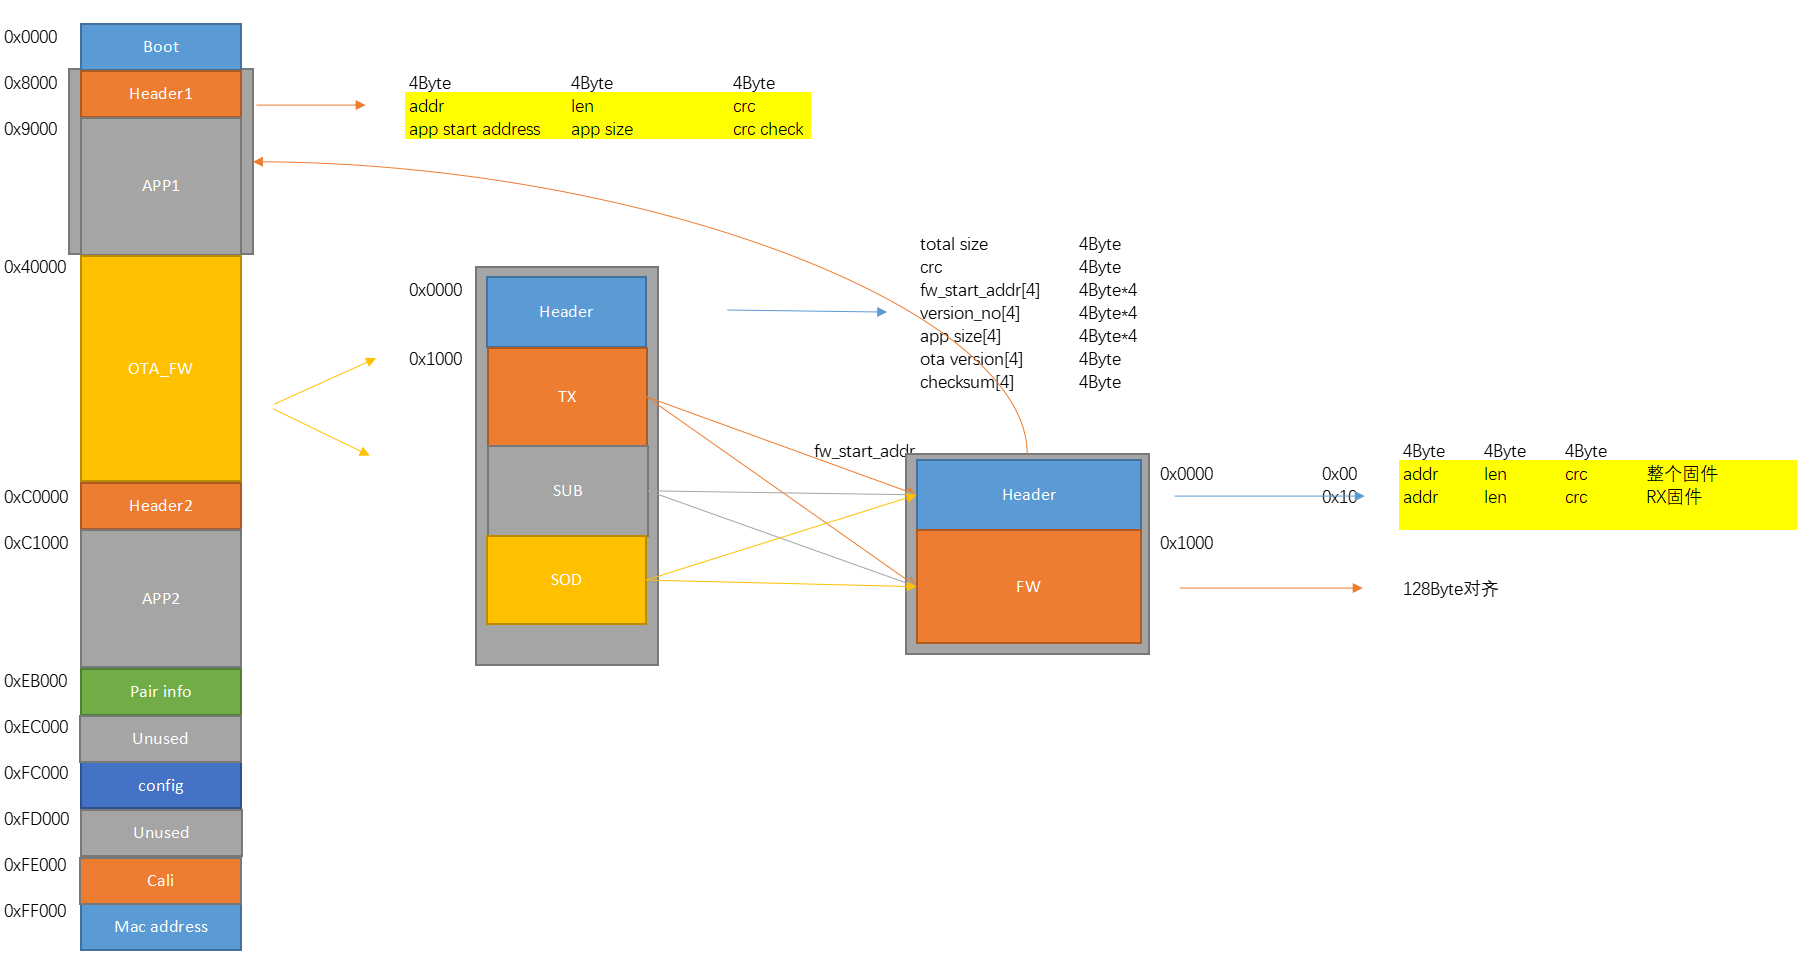Select the Cali block
The image size is (1798, 968).
(160, 880)
